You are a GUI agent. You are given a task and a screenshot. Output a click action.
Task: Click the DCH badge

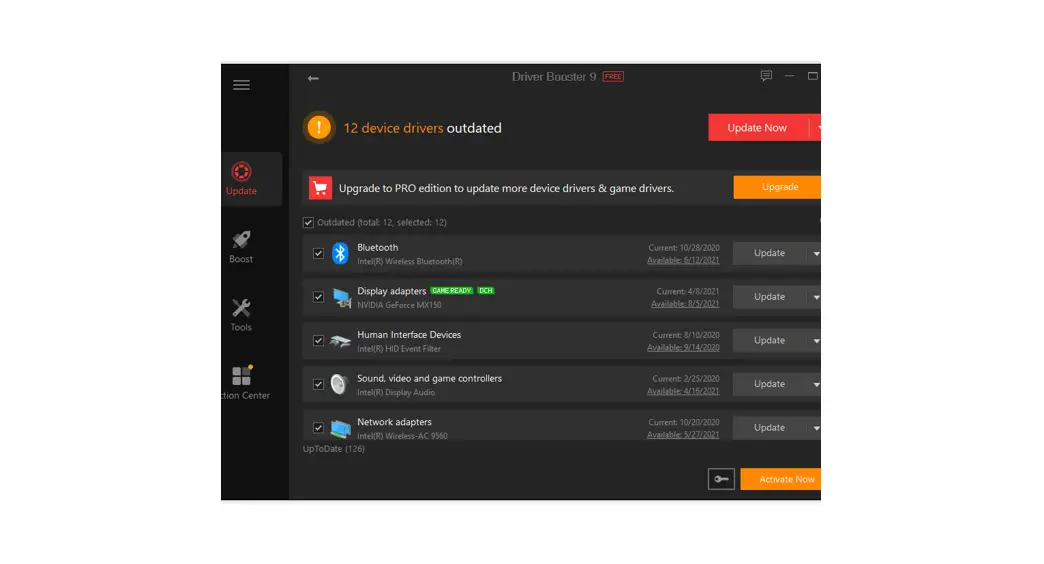[486, 290]
